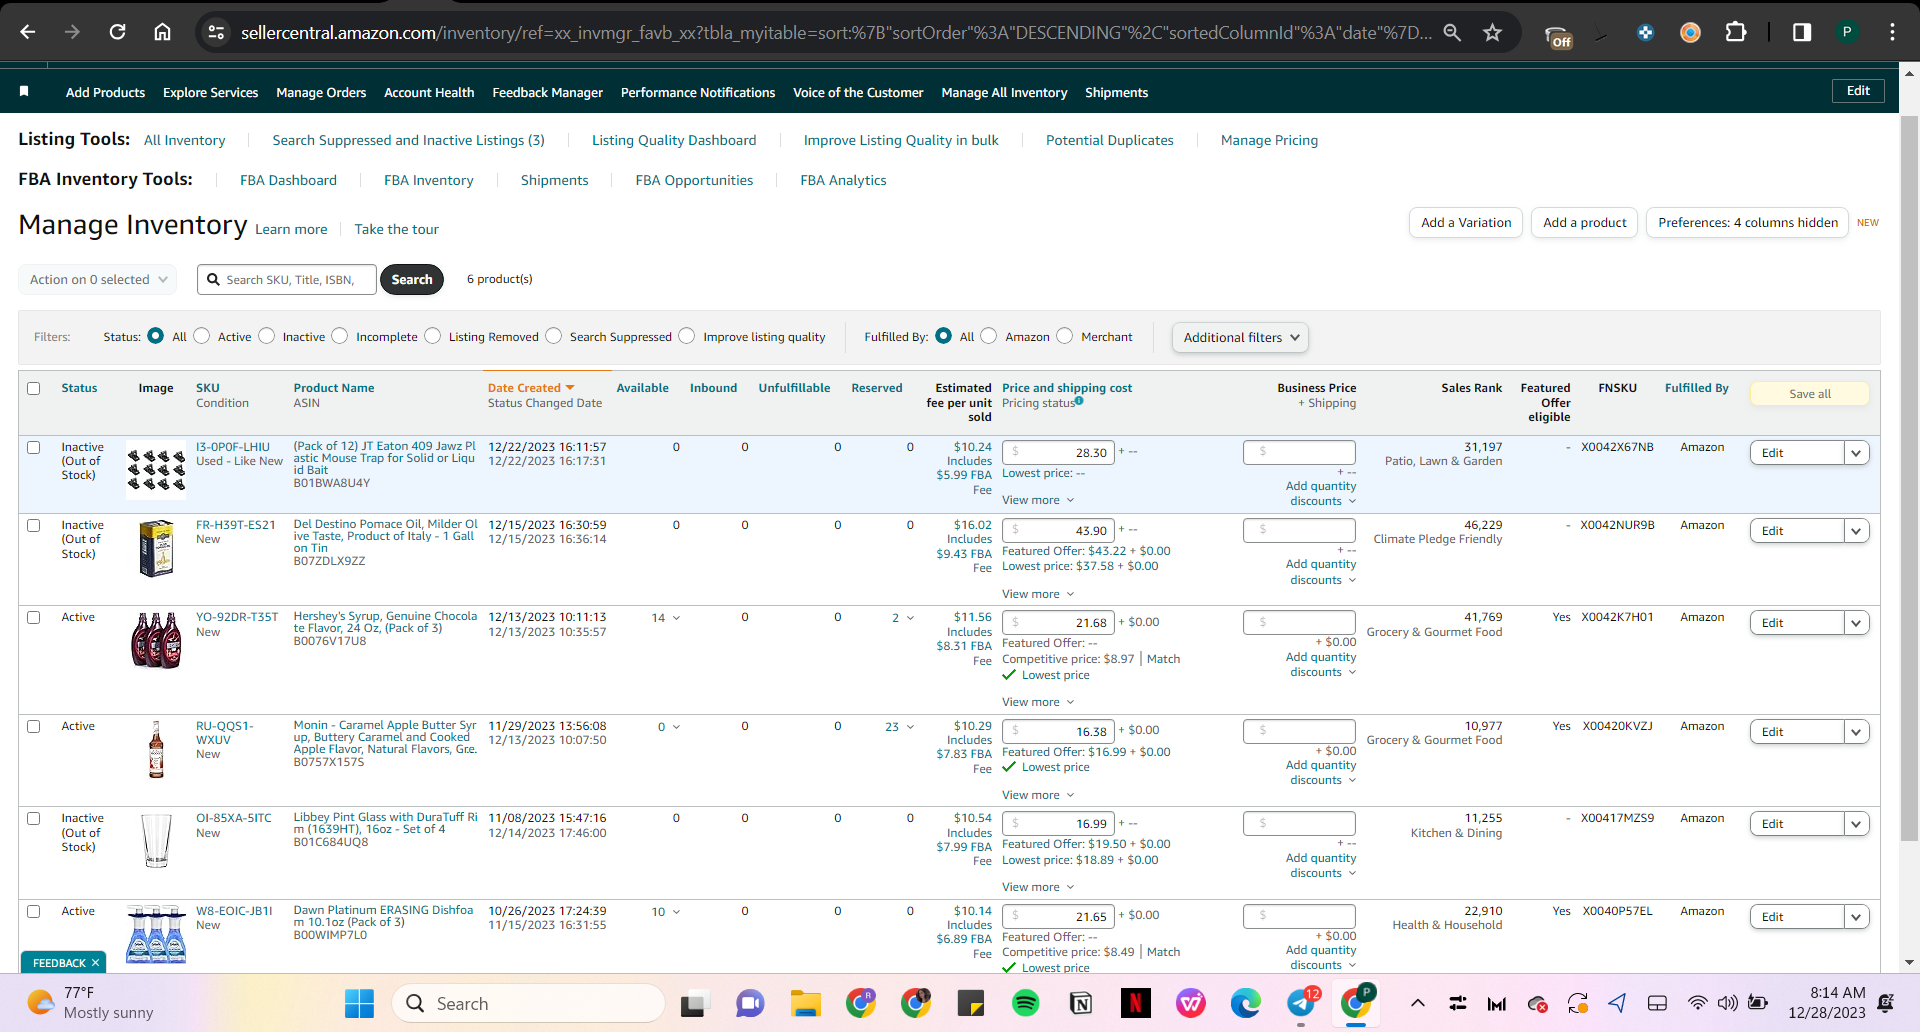Click the page's vertical scrollbar
This screenshot has height=1032, width=1920.
(1910, 480)
